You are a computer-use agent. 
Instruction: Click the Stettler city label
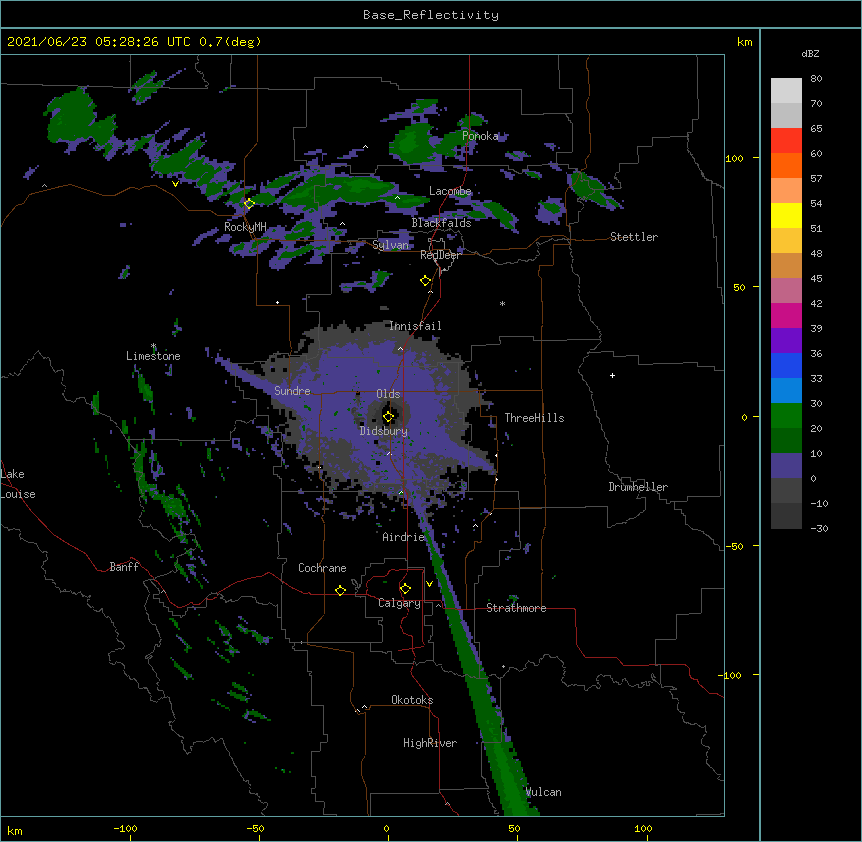[x=634, y=237]
